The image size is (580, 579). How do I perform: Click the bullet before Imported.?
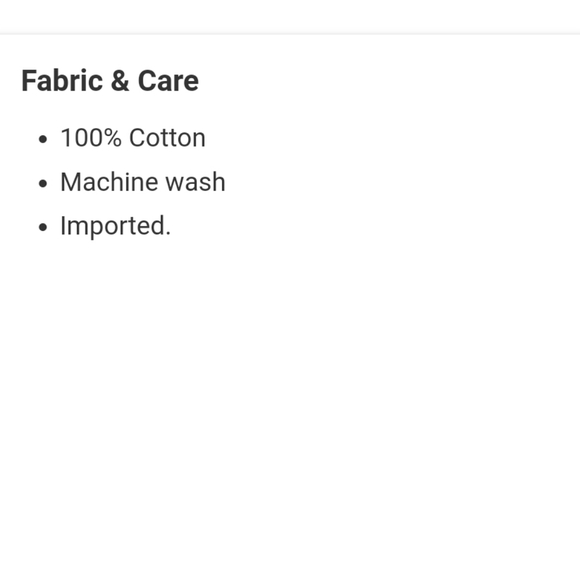click(x=43, y=227)
